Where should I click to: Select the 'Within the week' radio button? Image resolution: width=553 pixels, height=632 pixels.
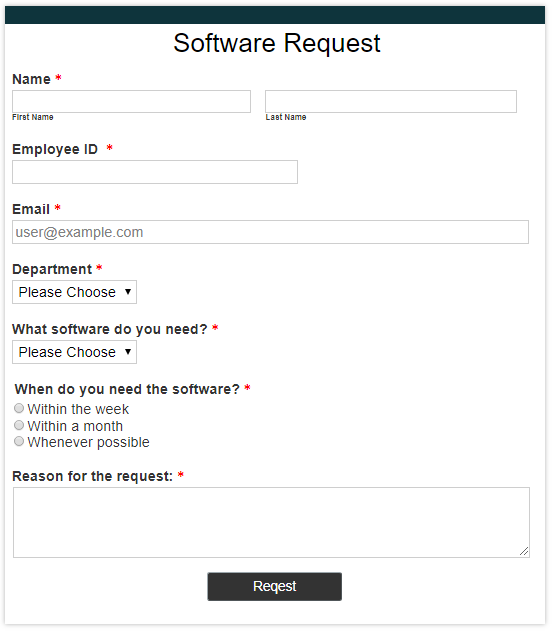(19, 408)
